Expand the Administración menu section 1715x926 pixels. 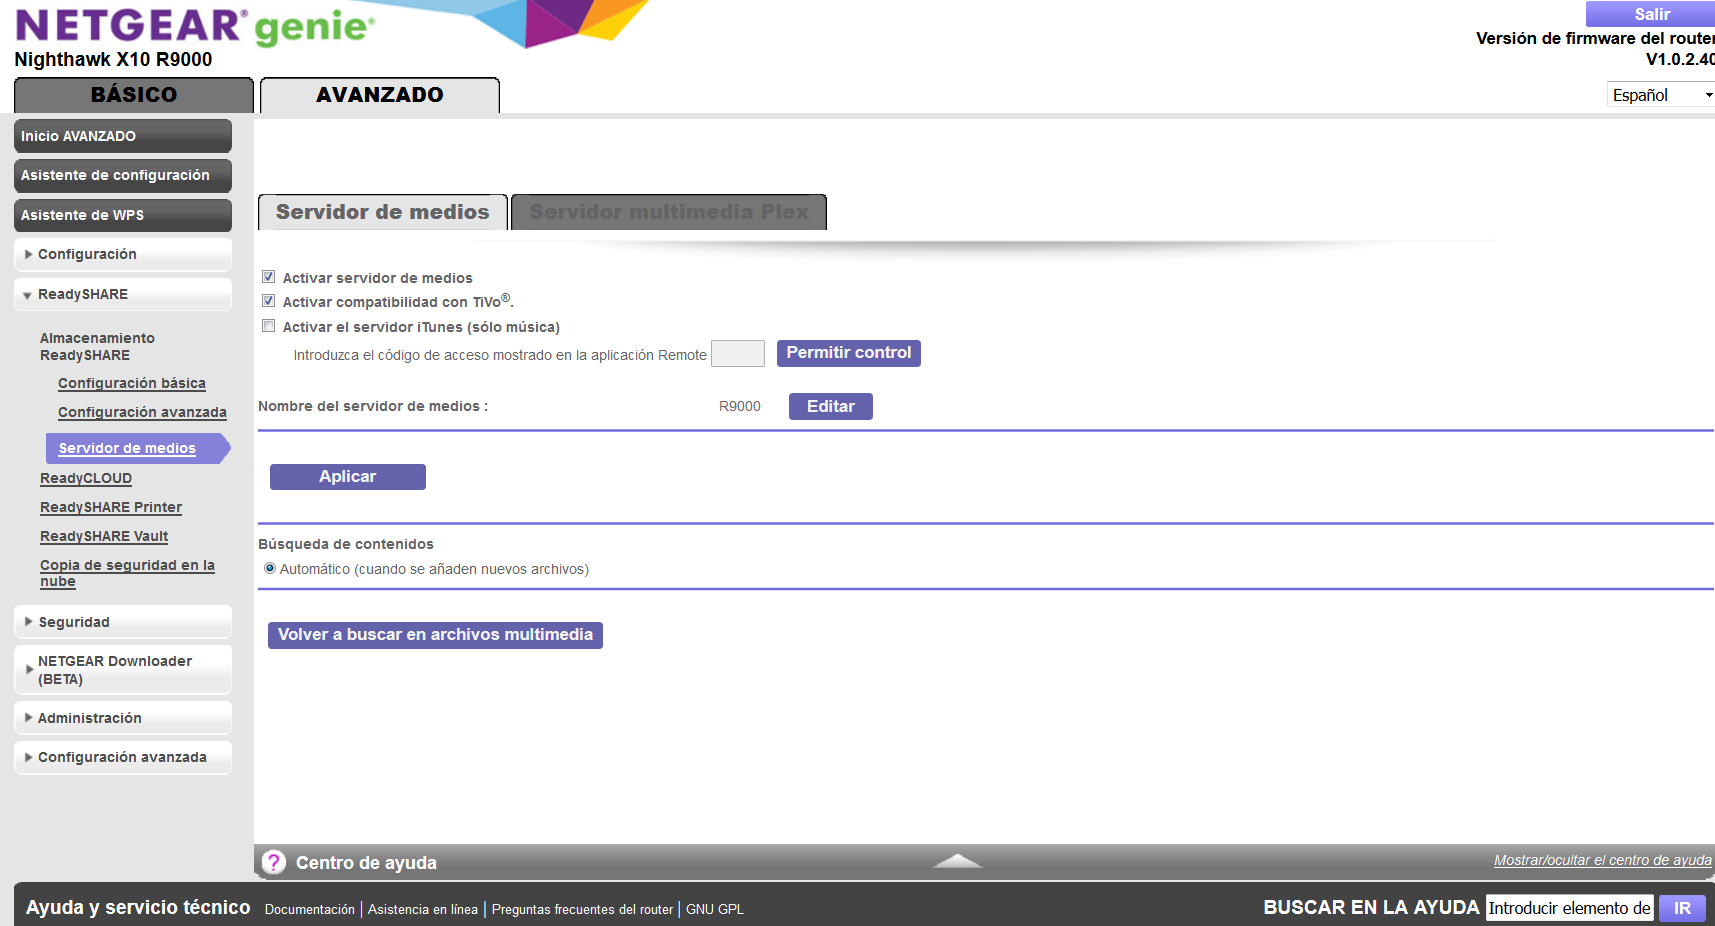pyautogui.click(x=123, y=718)
